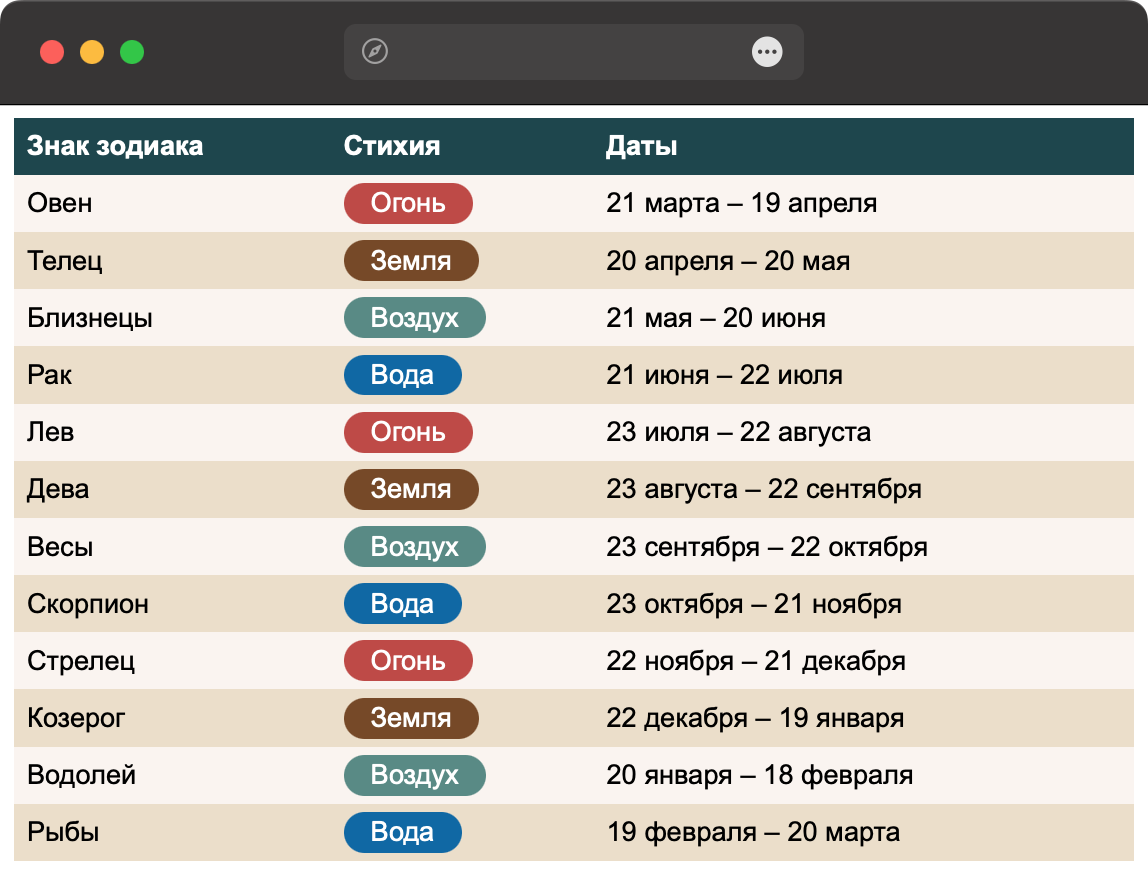Viewport: 1148px width, 894px height.
Task: Click the "Вода" badge for Скорпион
Action: pos(402,604)
